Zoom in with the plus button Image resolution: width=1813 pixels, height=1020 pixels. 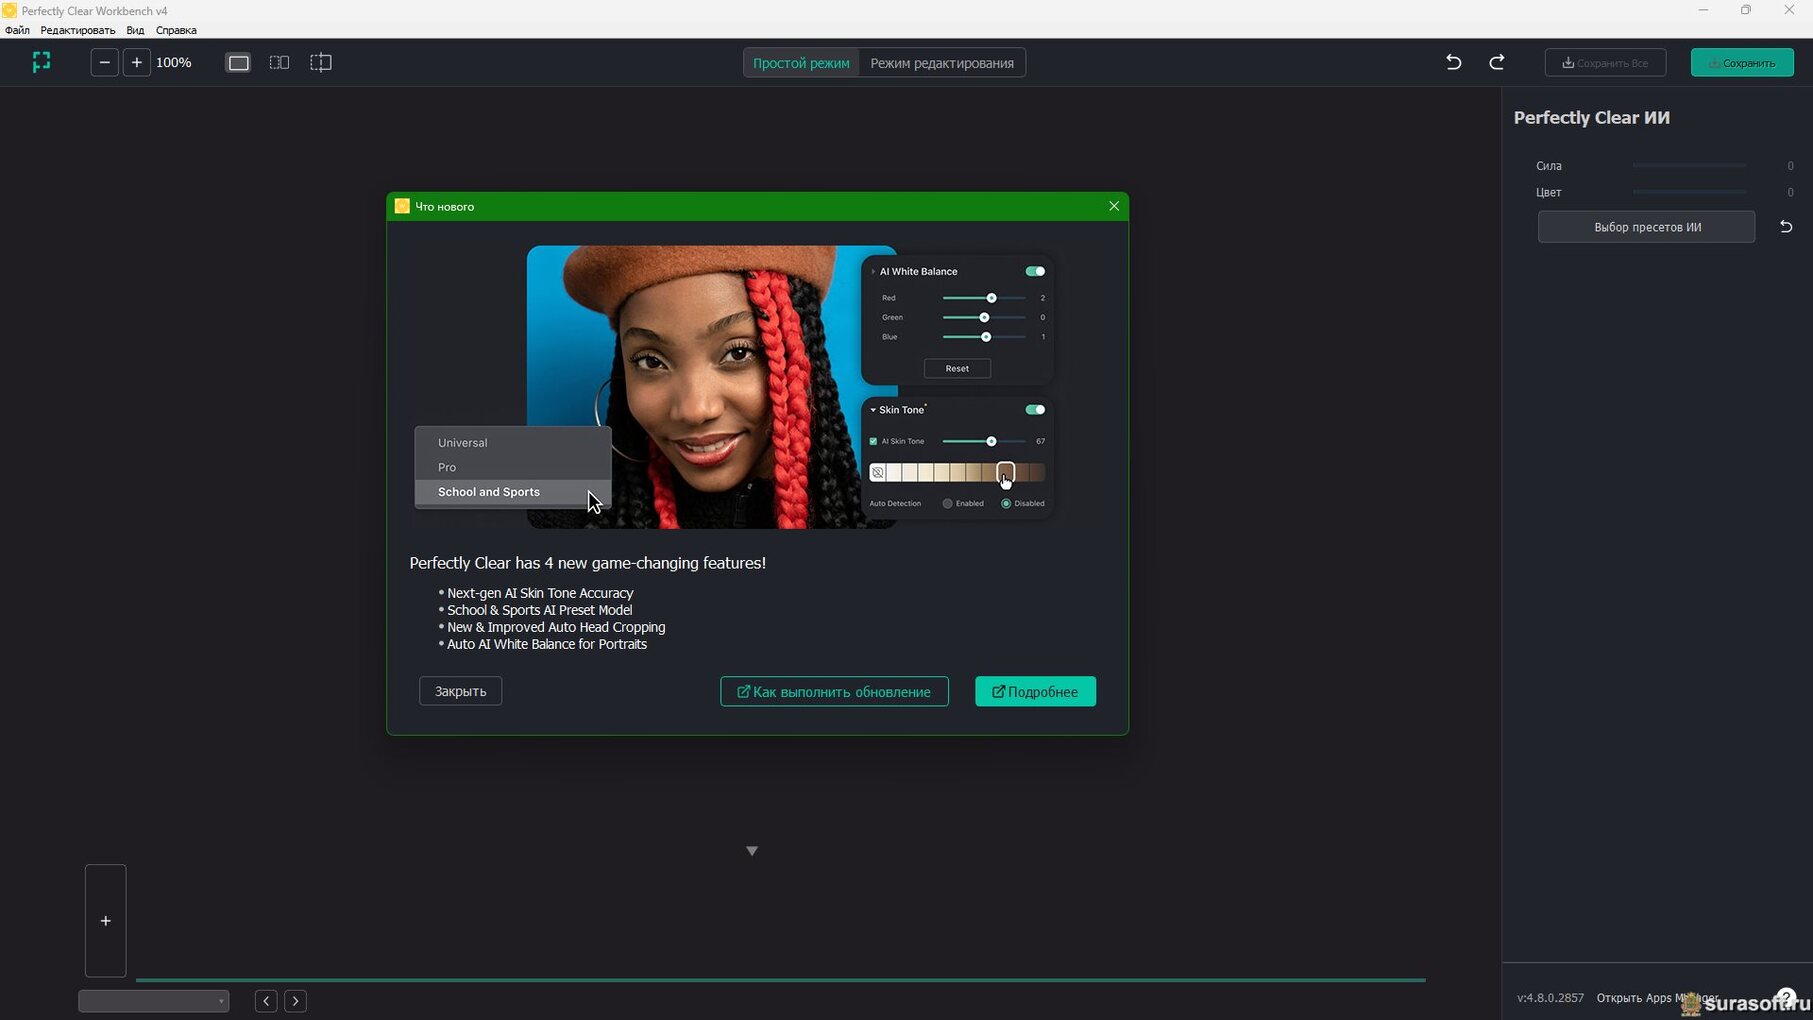[137, 62]
